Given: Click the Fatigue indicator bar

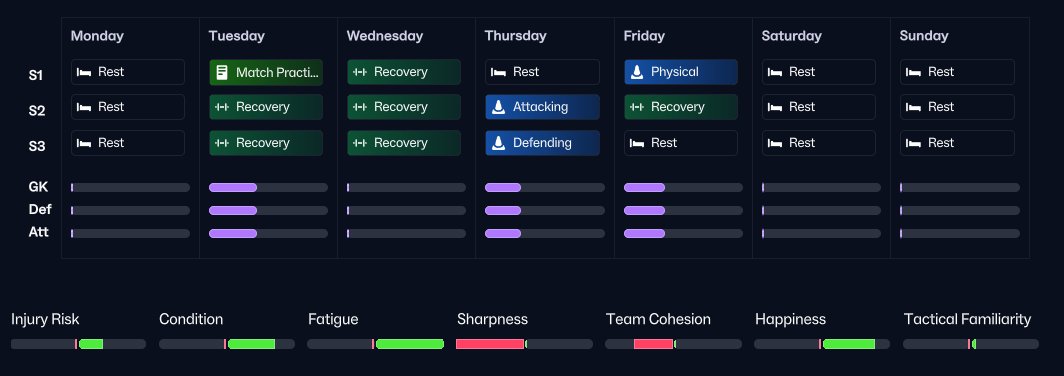Looking at the screenshot, I should [375, 344].
